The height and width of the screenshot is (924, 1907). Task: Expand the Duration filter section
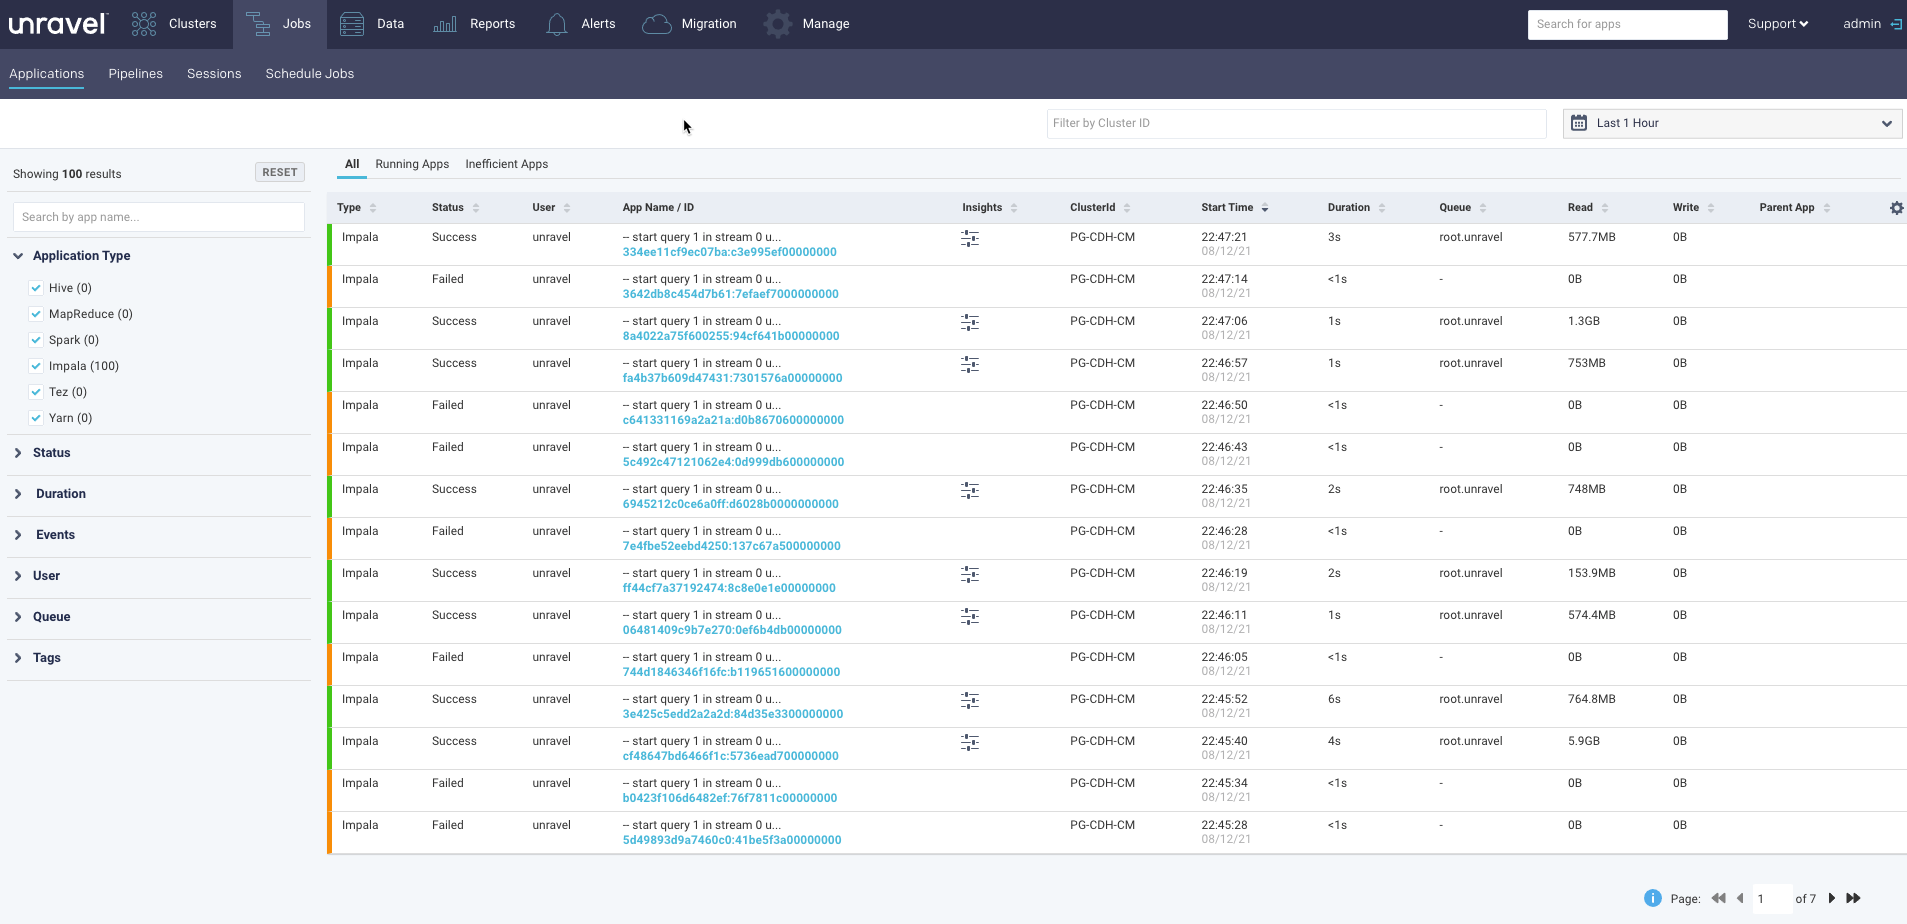[18, 494]
